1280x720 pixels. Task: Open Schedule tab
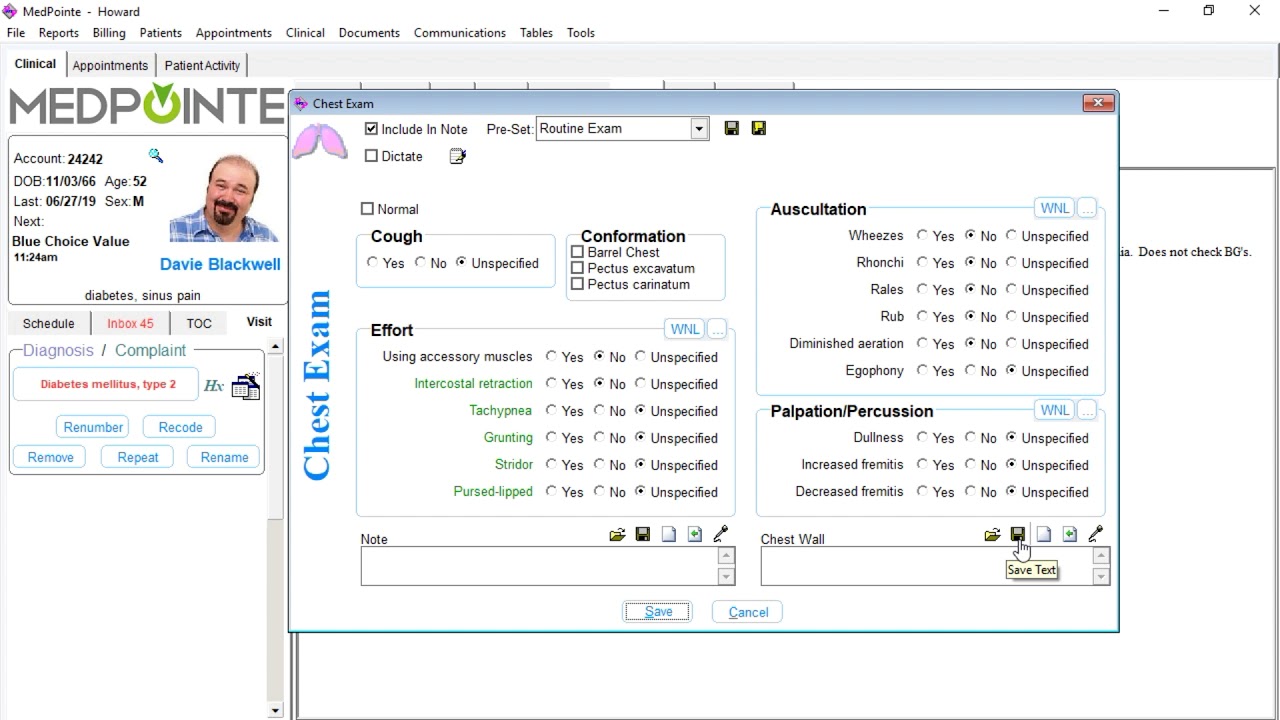pos(48,323)
